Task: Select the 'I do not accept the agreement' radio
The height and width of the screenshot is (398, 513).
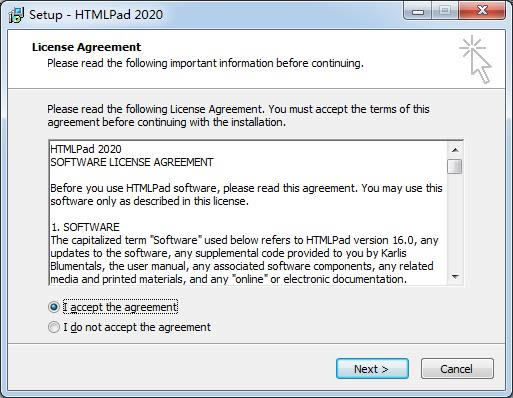Action: 54,327
